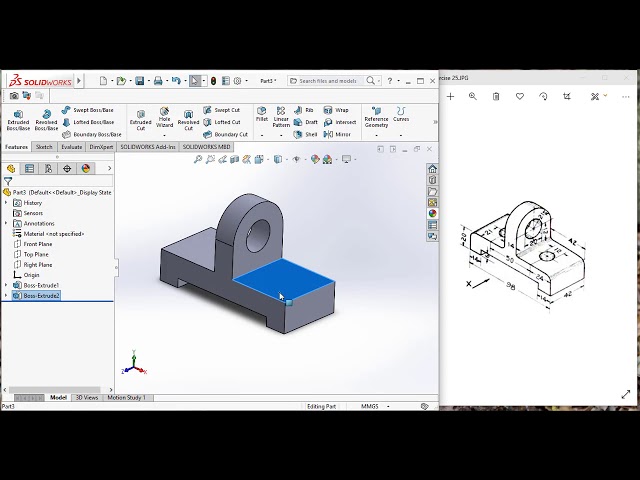Click Reference Geometry
The height and width of the screenshot is (480, 640).
(376, 117)
